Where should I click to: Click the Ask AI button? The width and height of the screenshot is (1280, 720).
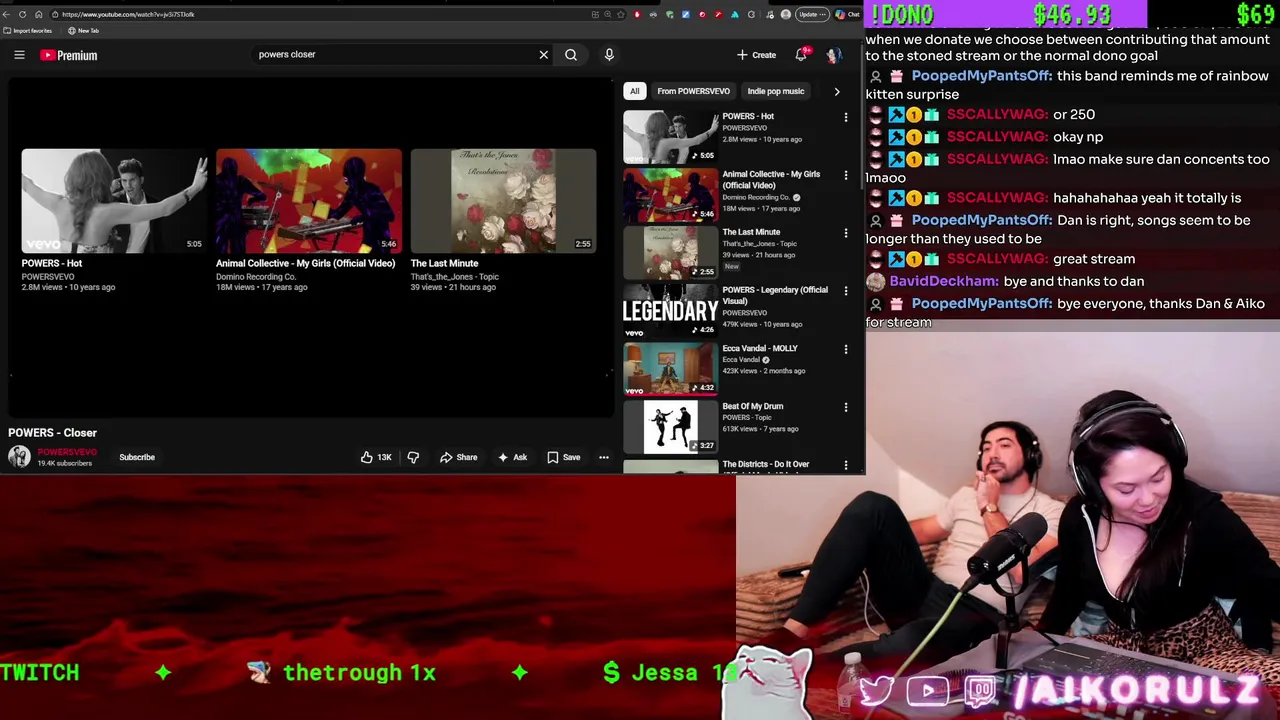coord(512,457)
